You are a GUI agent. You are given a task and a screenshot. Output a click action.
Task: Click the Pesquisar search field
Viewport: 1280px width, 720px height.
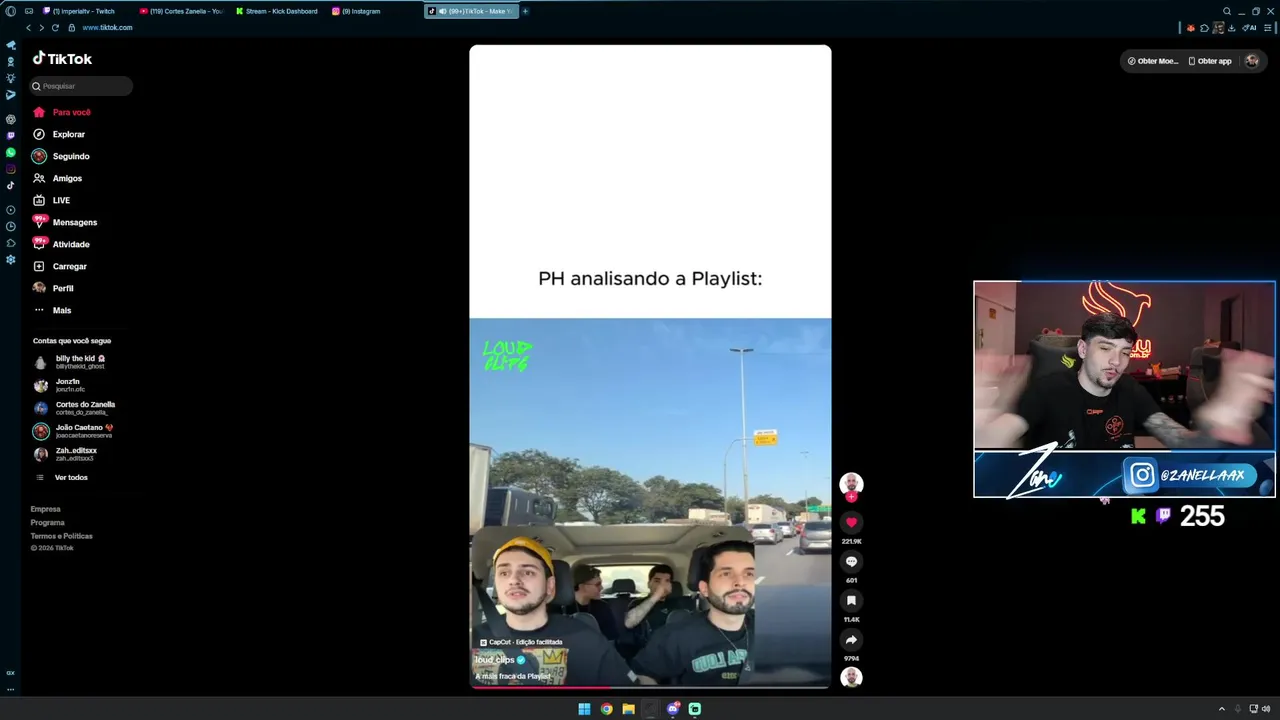click(x=81, y=86)
